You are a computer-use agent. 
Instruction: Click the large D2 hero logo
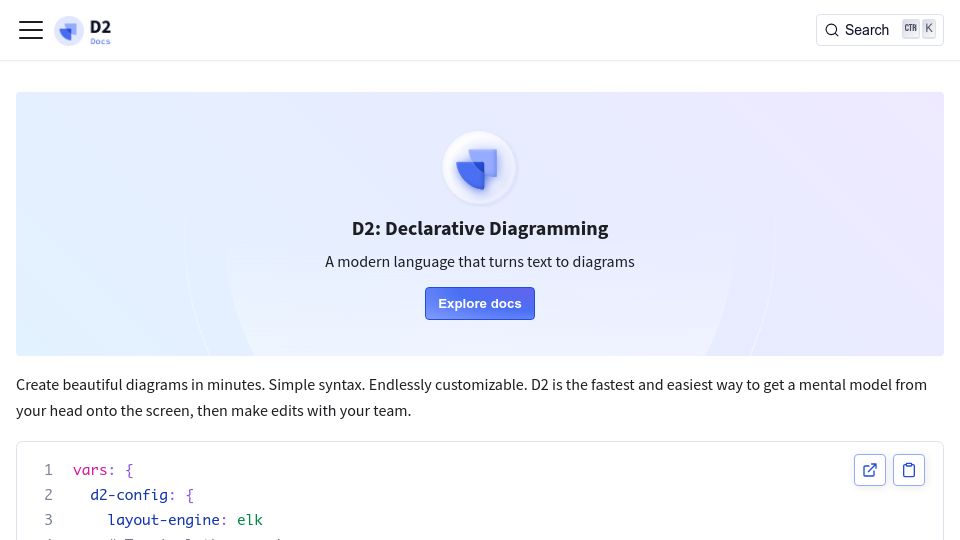tap(479, 168)
